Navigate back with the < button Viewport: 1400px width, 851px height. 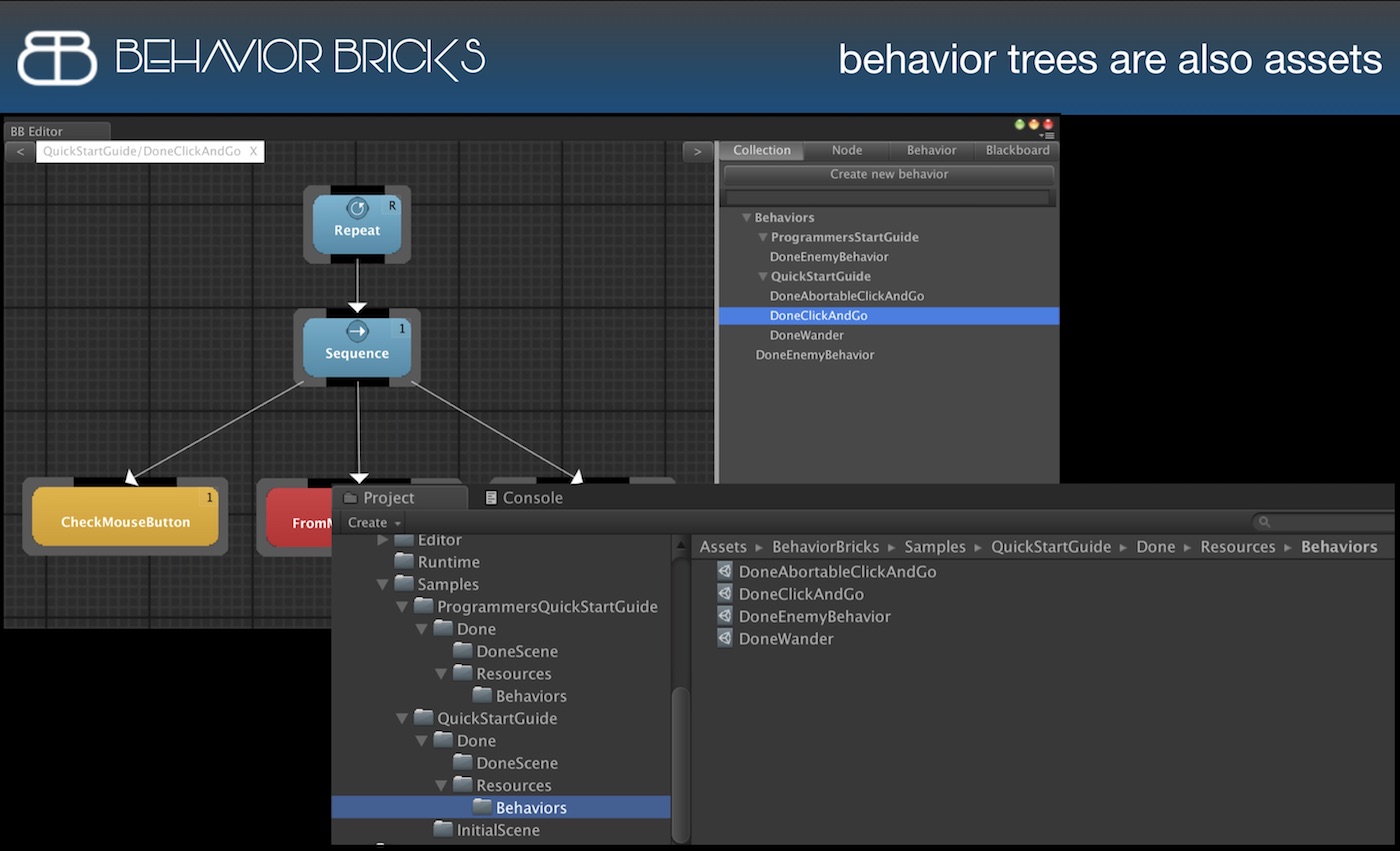[x=20, y=151]
